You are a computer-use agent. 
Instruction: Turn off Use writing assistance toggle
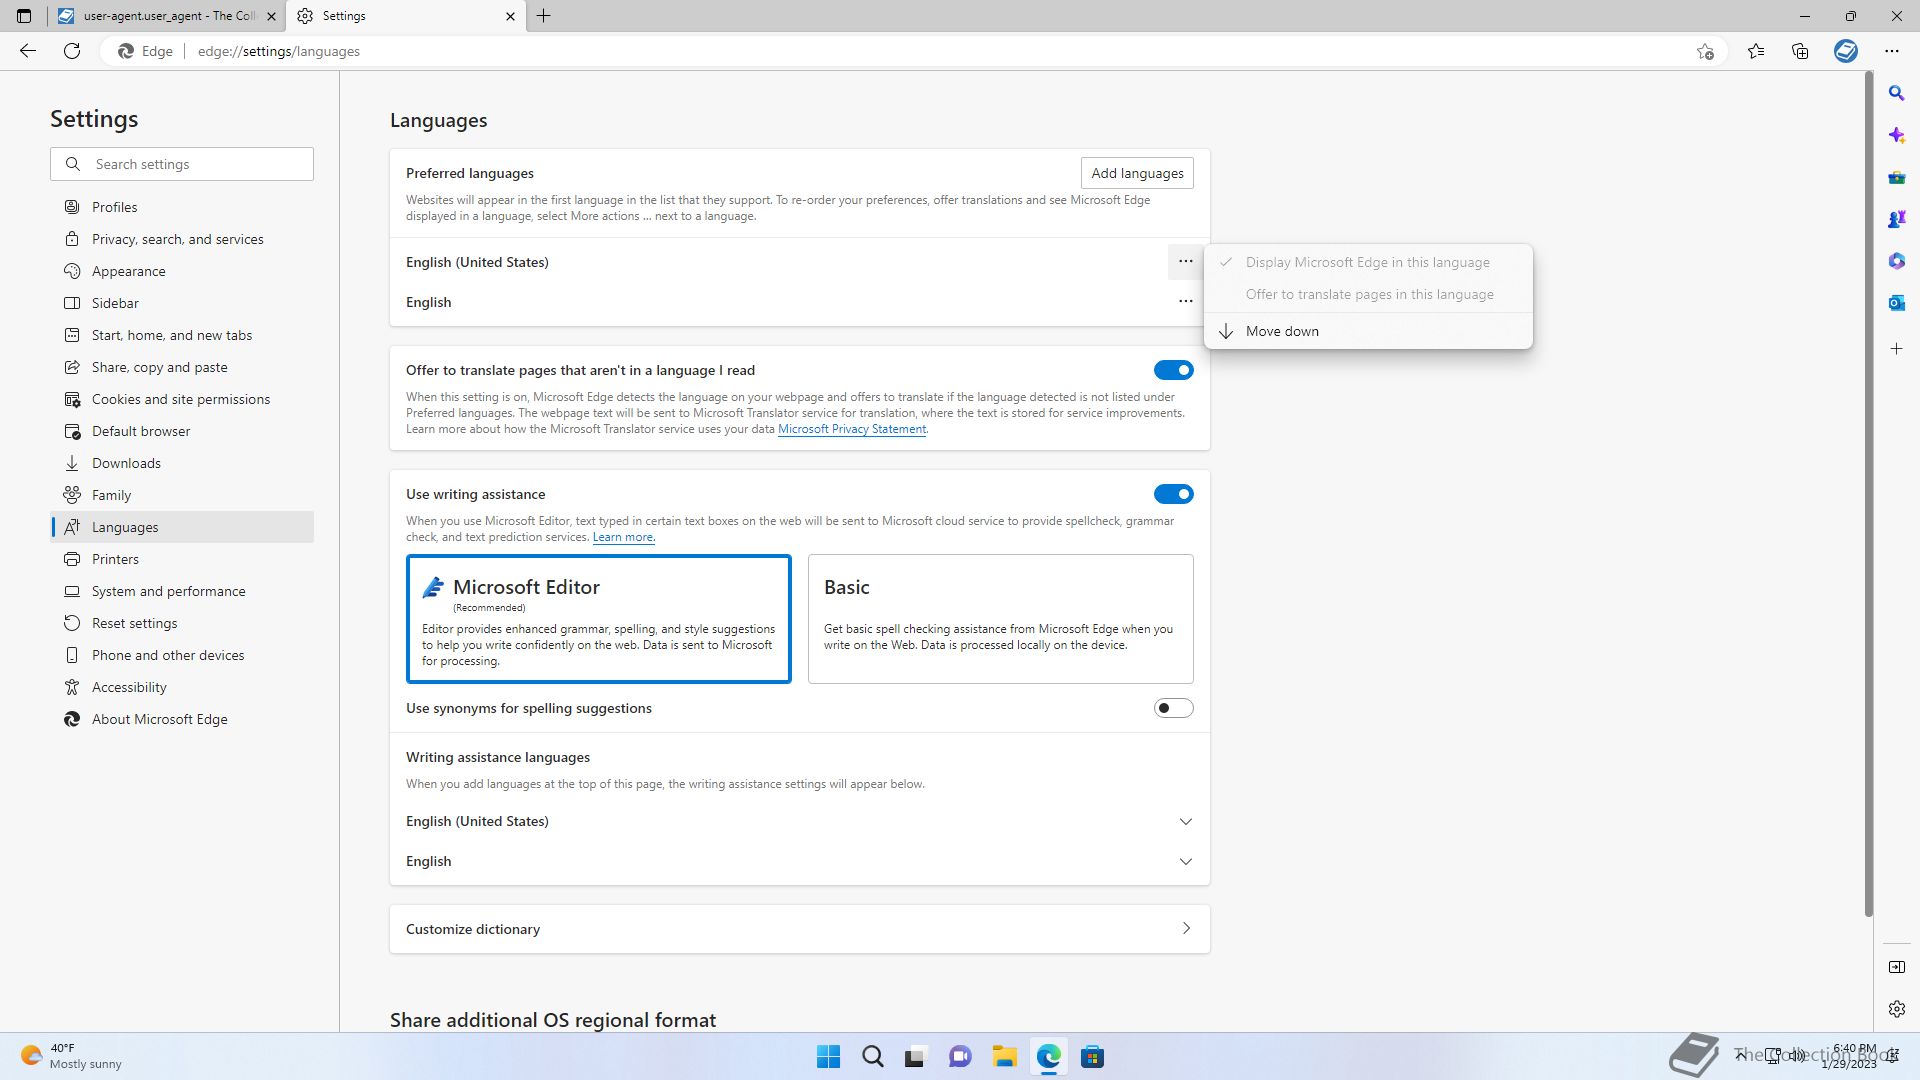click(1173, 494)
